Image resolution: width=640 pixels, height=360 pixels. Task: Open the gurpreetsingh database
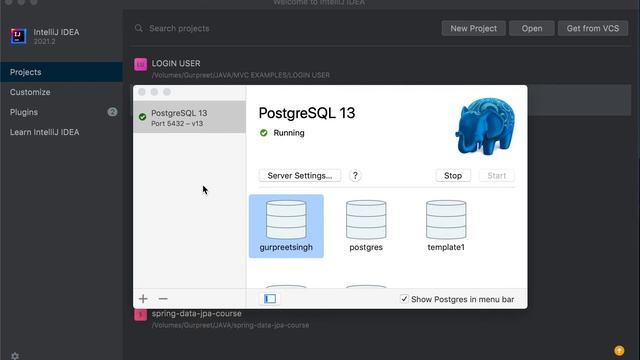pyautogui.click(x=286, y=226)
